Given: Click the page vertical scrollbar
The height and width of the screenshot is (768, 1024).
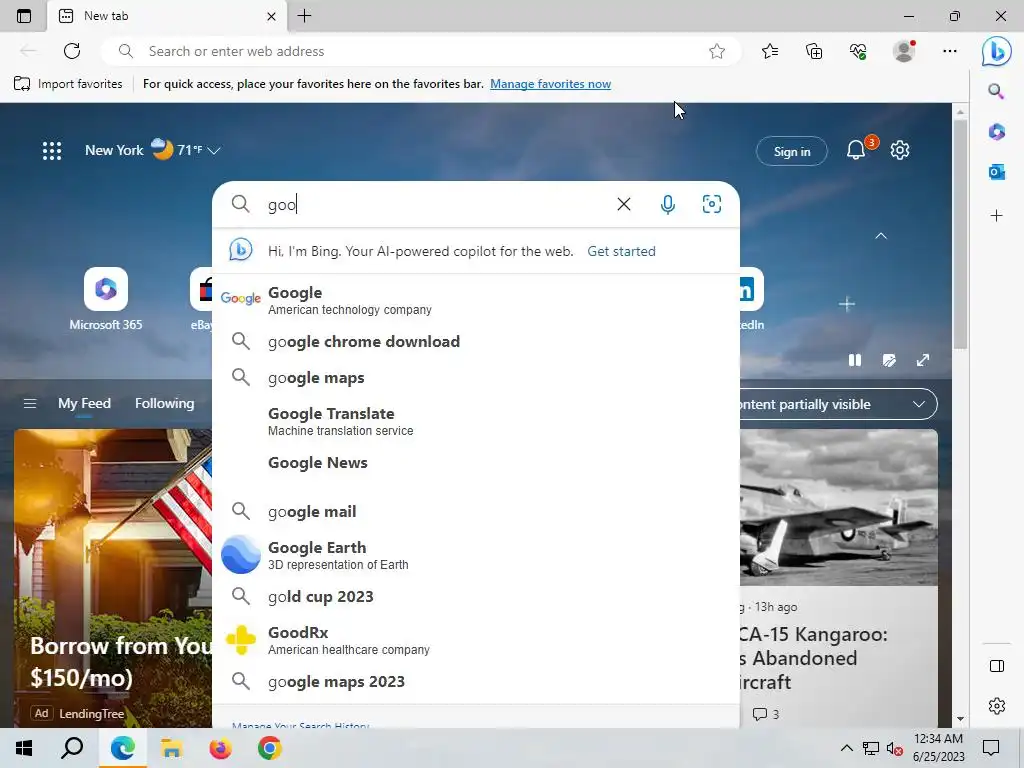Looking at the screenshot, I should tap(960, 232).
